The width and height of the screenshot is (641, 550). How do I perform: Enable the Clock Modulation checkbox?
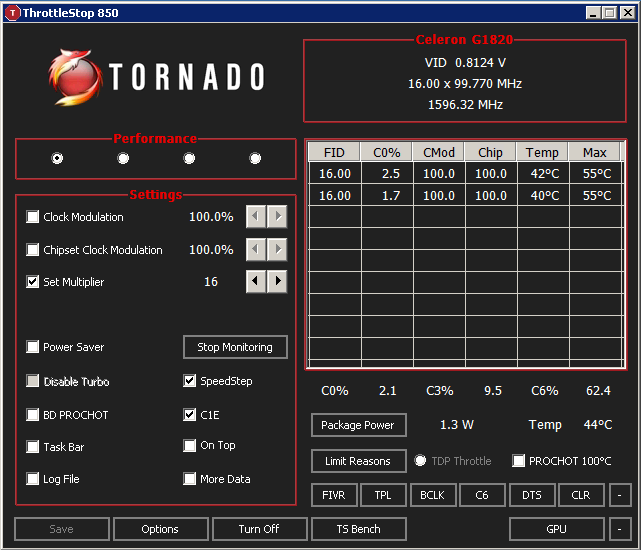click(x=32, y=216)
